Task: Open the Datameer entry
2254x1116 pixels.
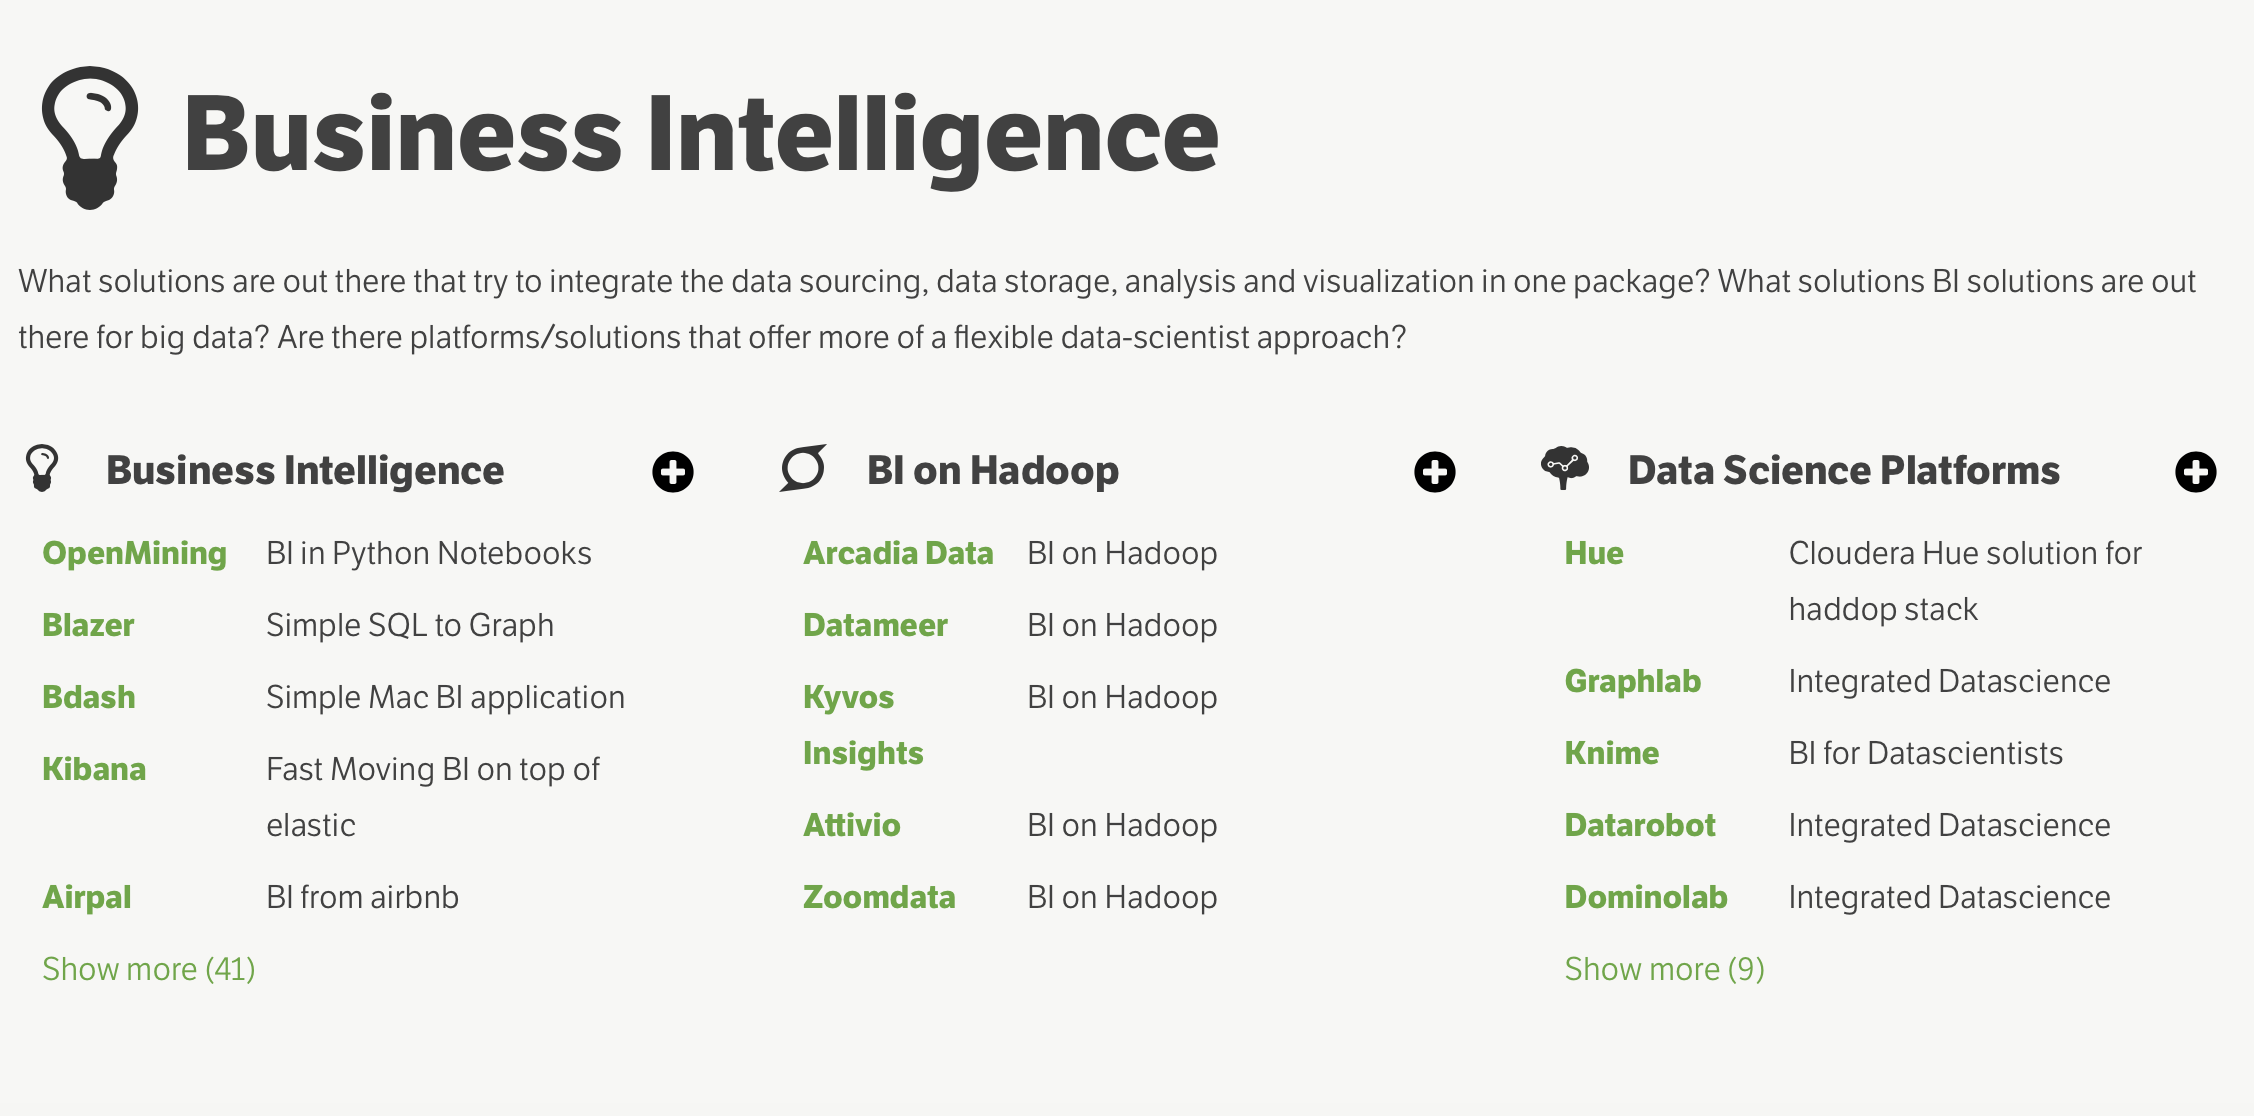Action: point(875,624)
